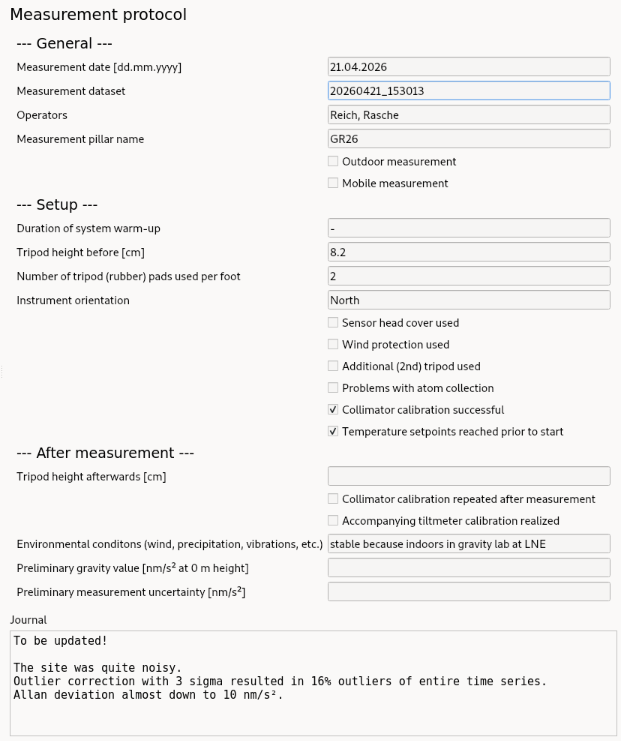
Task: Select the Operators text field
Action: 468,115
